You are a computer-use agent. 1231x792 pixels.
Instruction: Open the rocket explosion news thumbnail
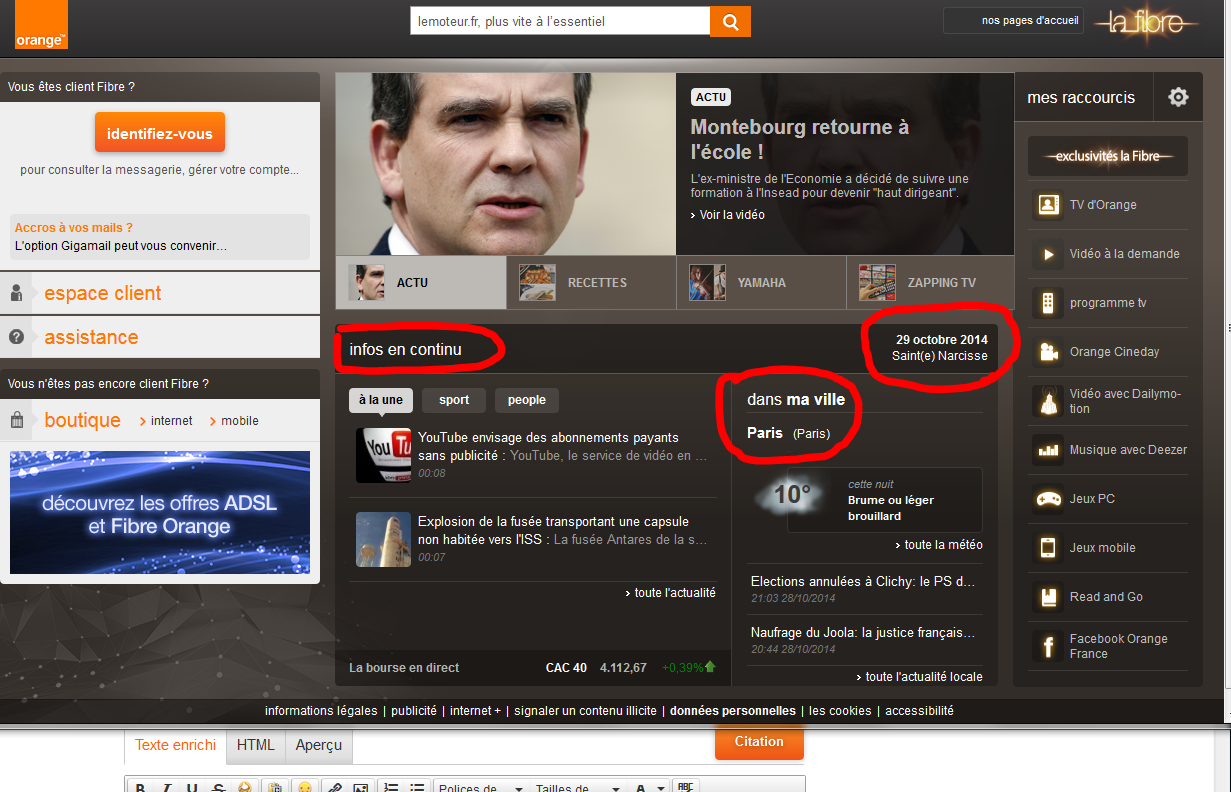point(384,540)
